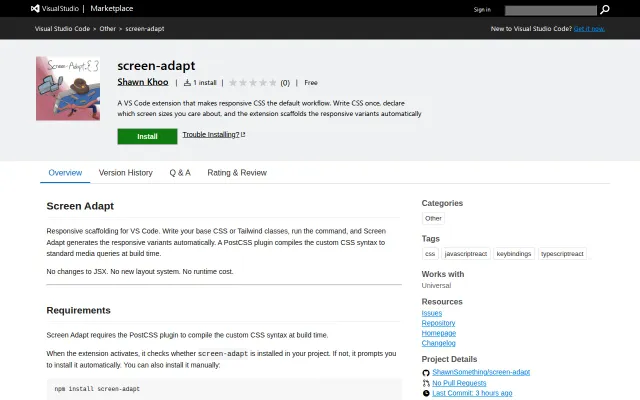Click the Free price label

311,83
